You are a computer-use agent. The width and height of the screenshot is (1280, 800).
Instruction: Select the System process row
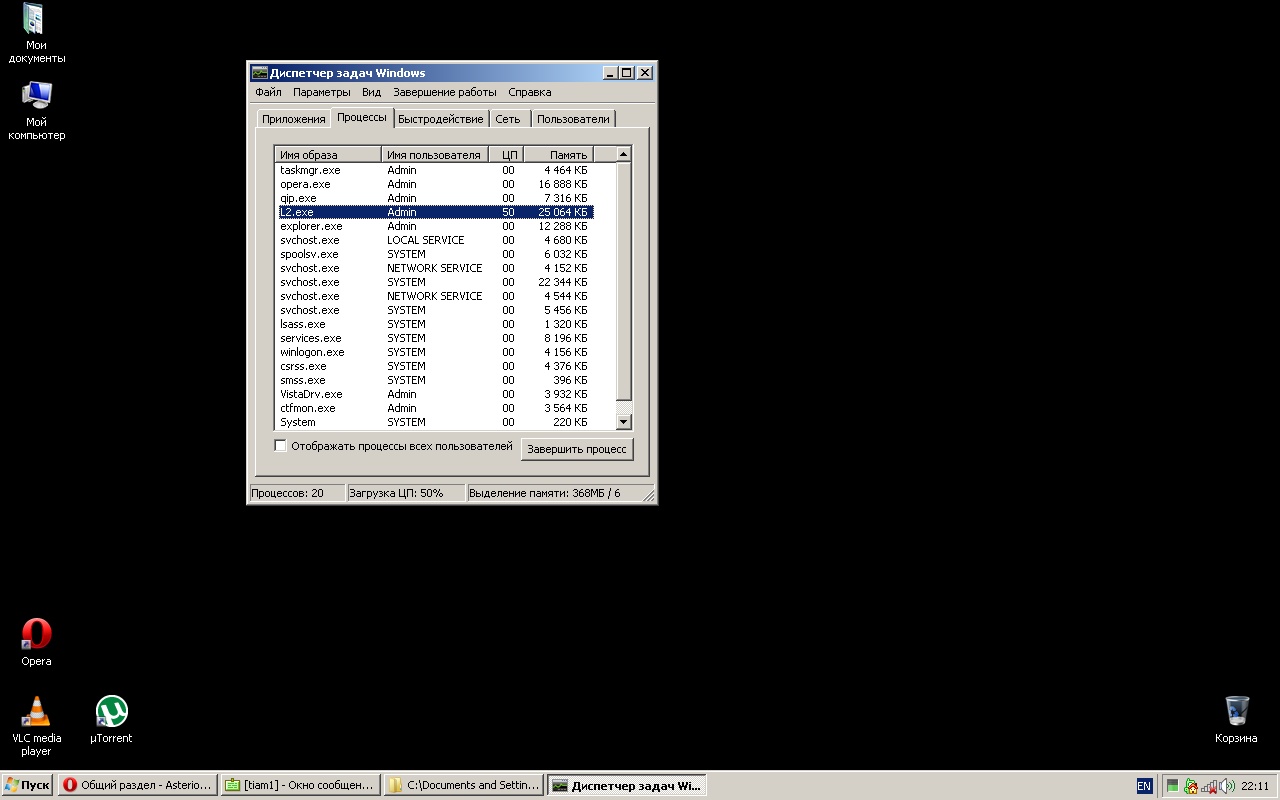pos(434,422)
